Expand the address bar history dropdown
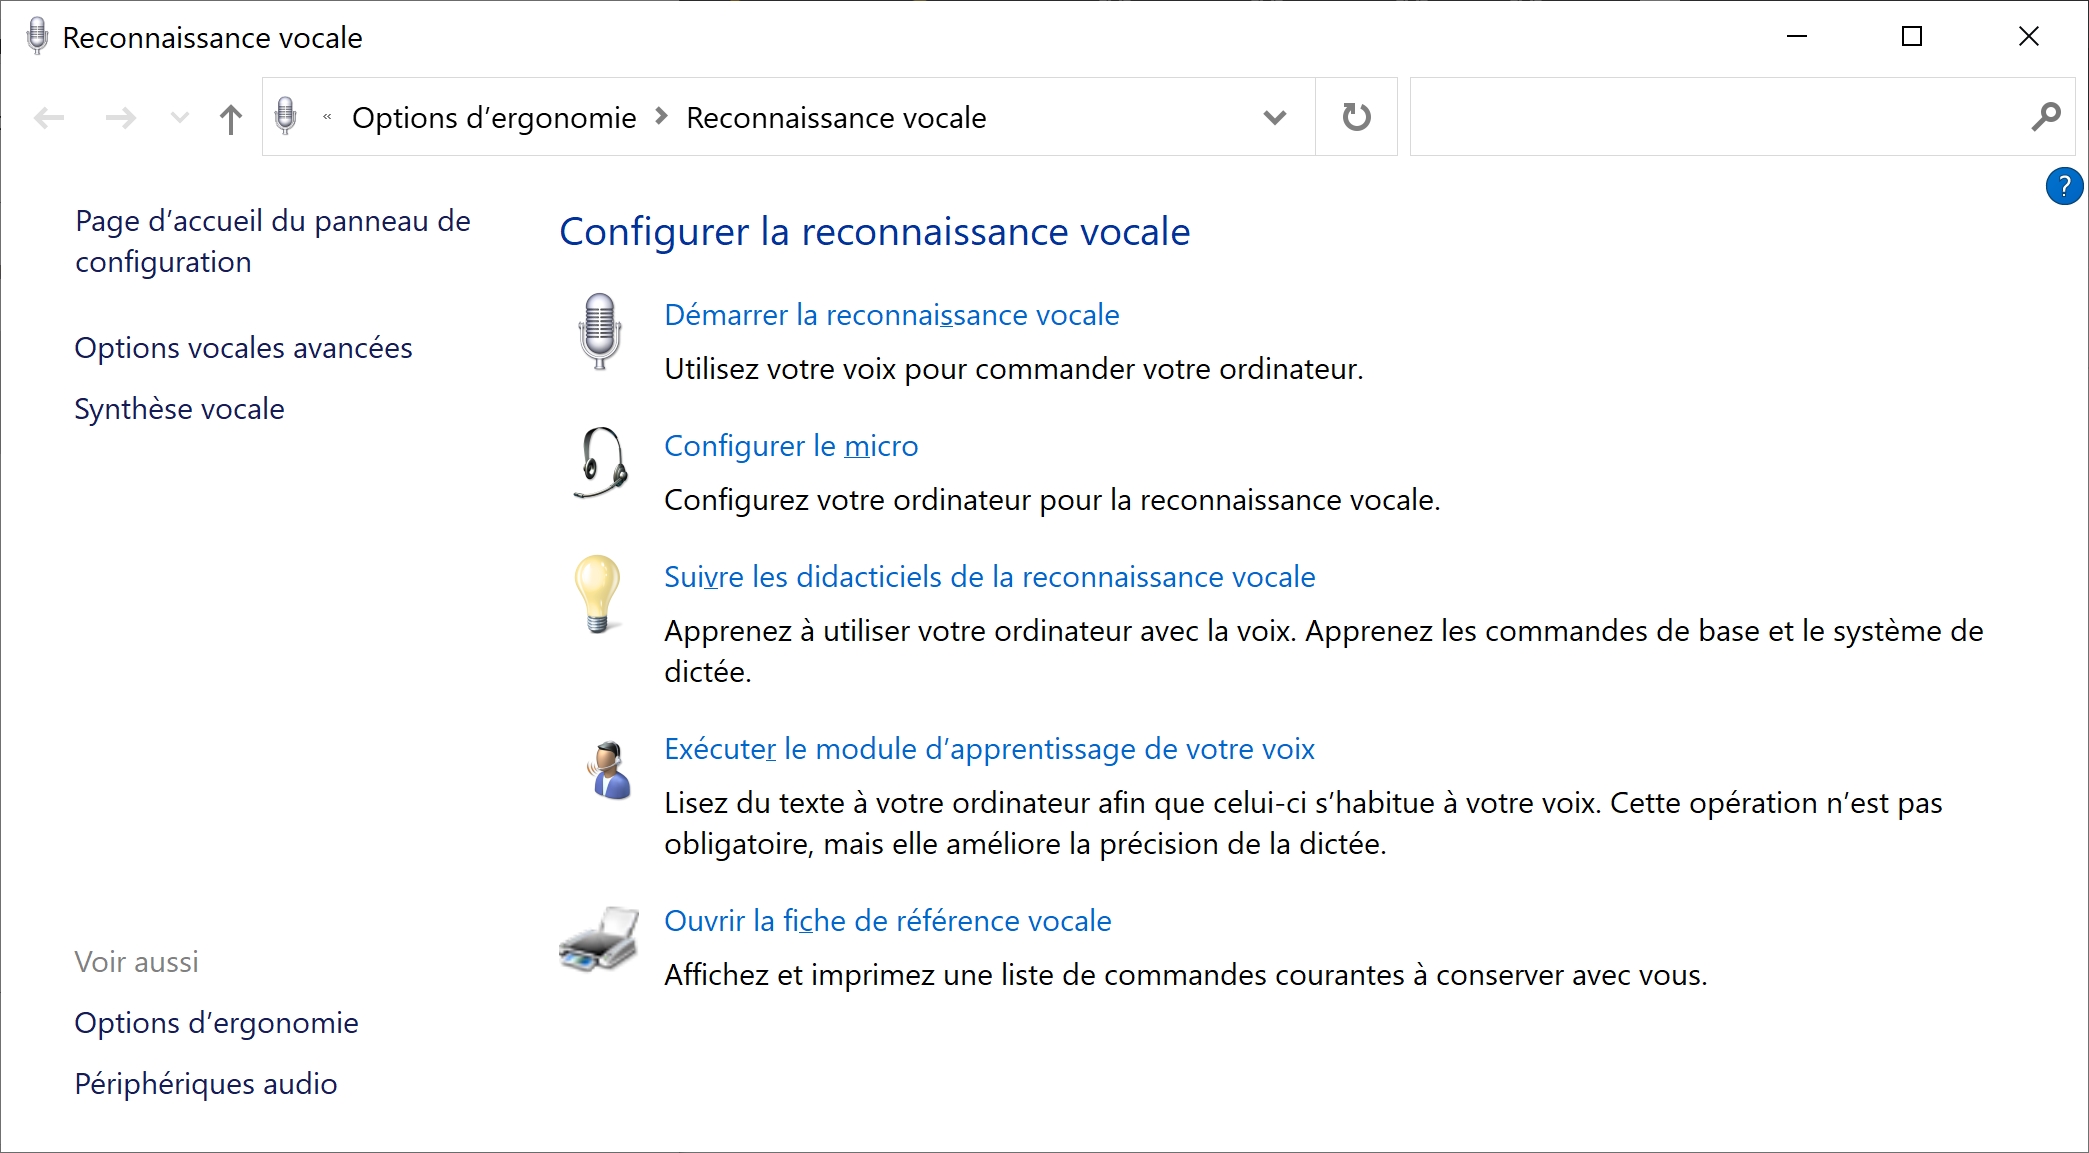Screen dimensions: 2089x1153 point(1274,117)
